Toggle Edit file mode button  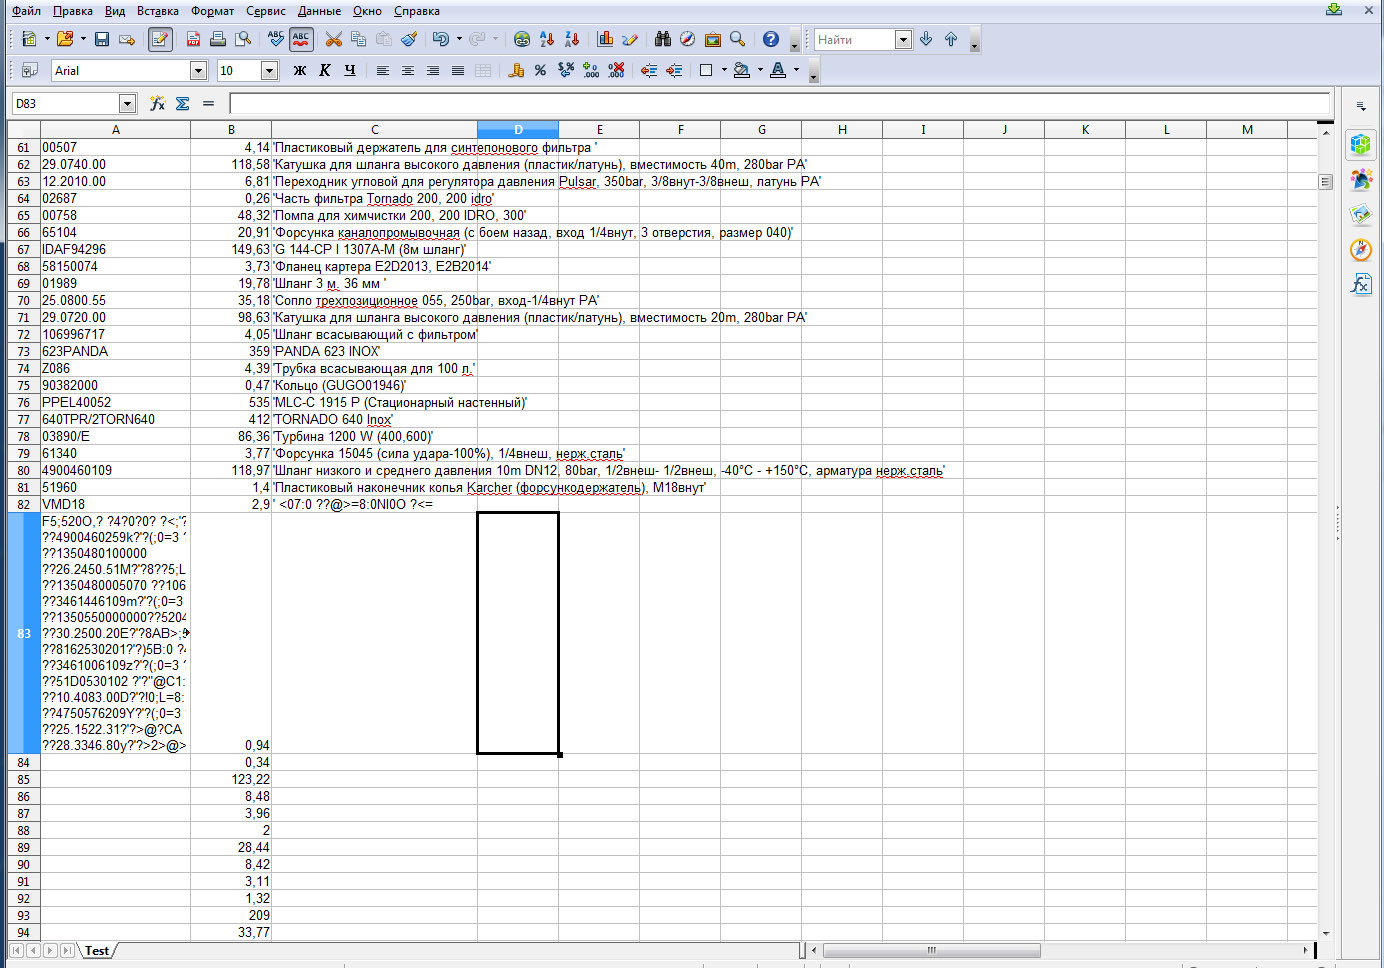click(160, 39)
